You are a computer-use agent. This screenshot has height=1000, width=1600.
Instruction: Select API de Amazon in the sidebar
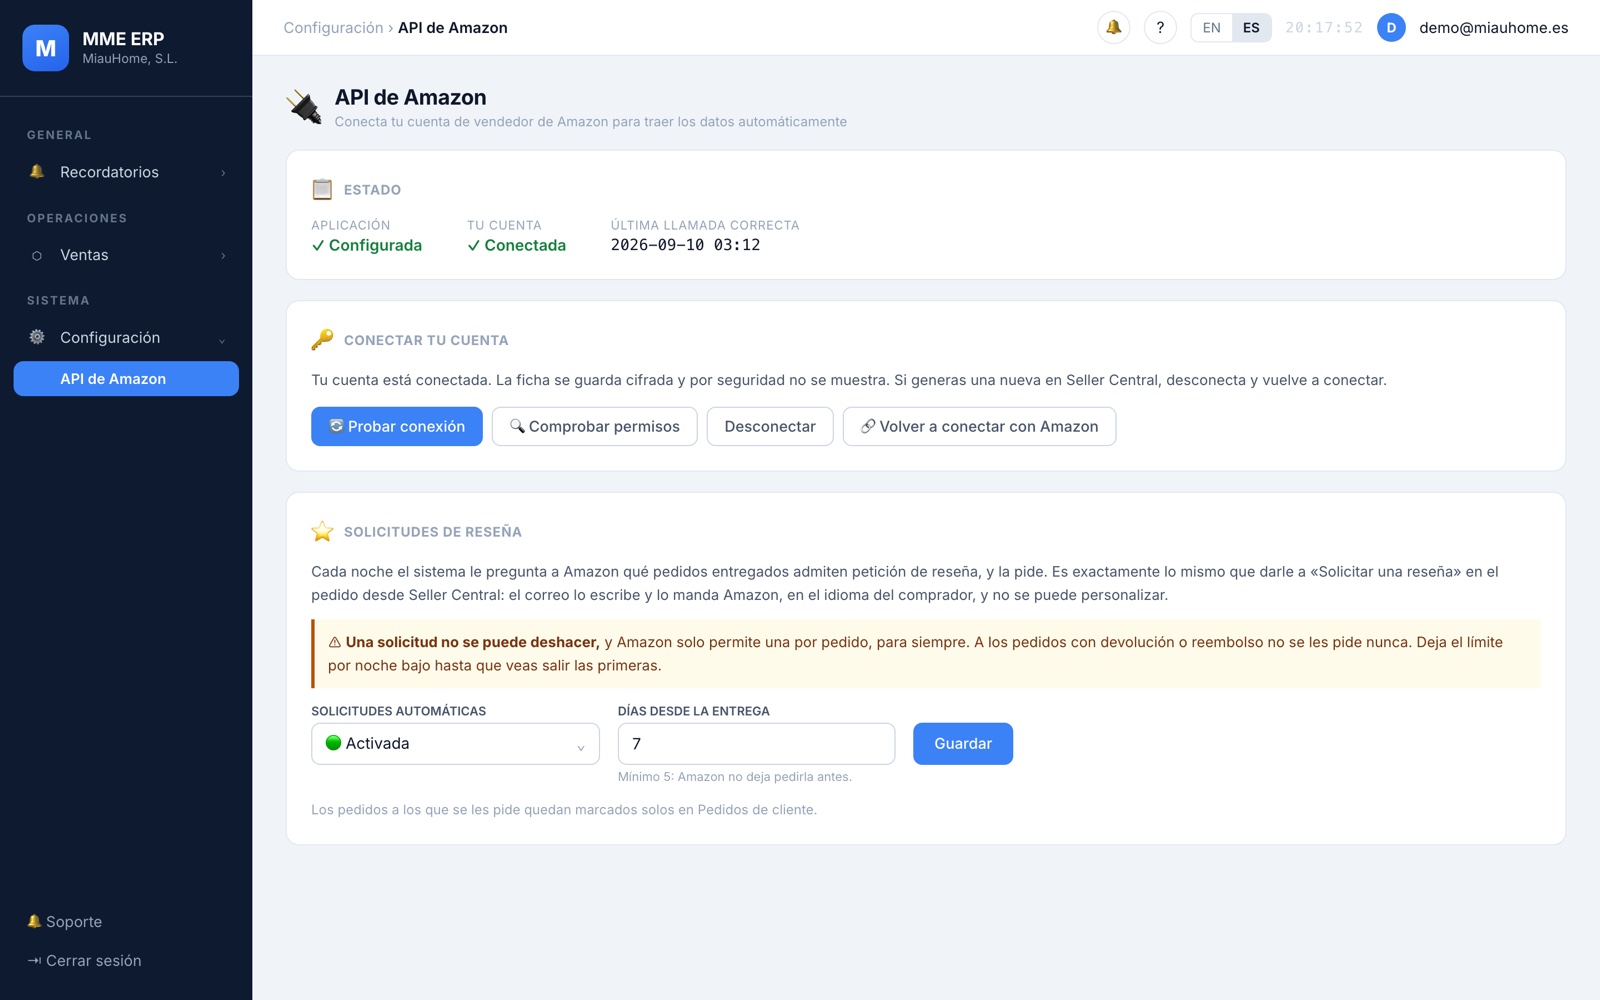point(126,379)
